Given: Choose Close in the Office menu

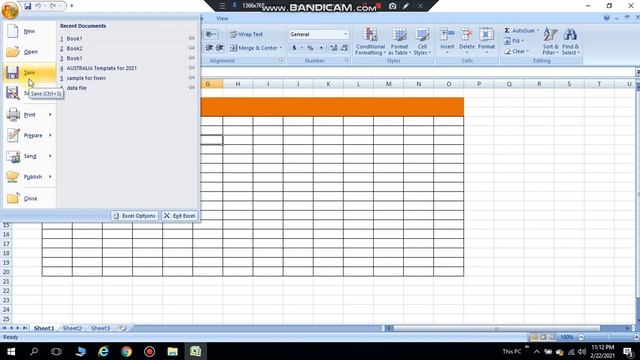Looking at the screenshot, I should click(x=29, y=198).
